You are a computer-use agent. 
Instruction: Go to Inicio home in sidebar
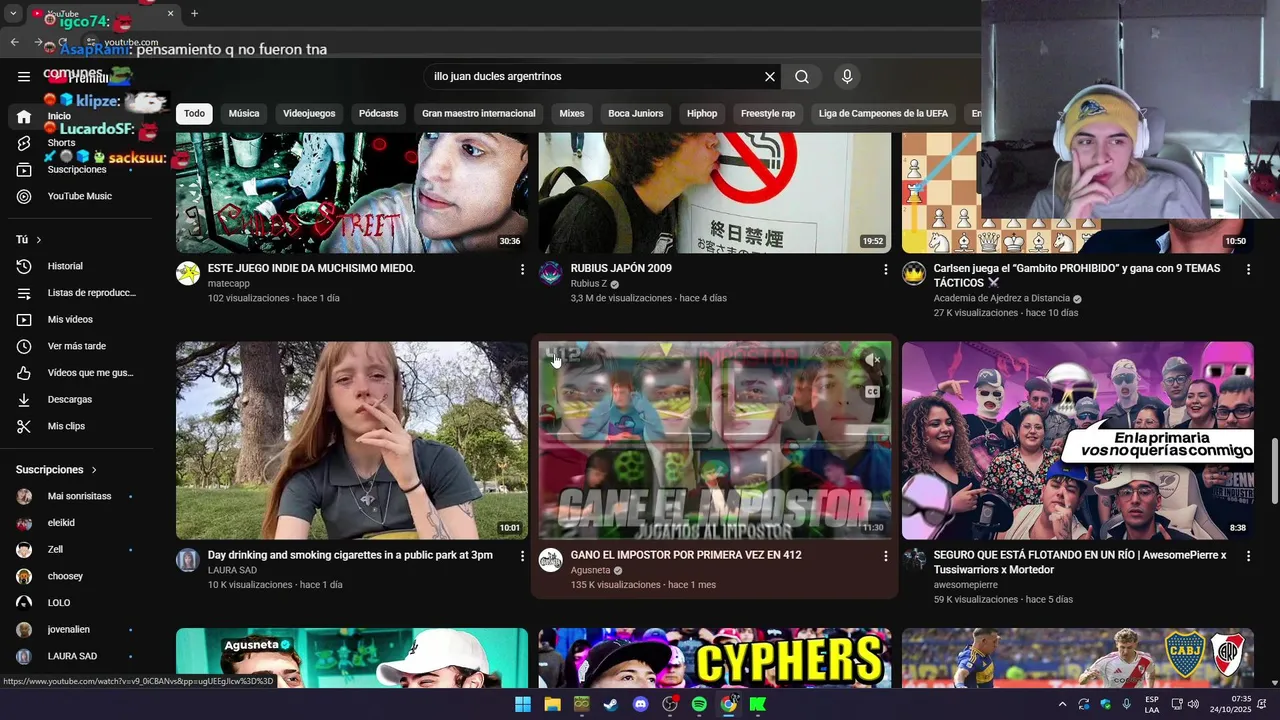[x=80, y=116]
